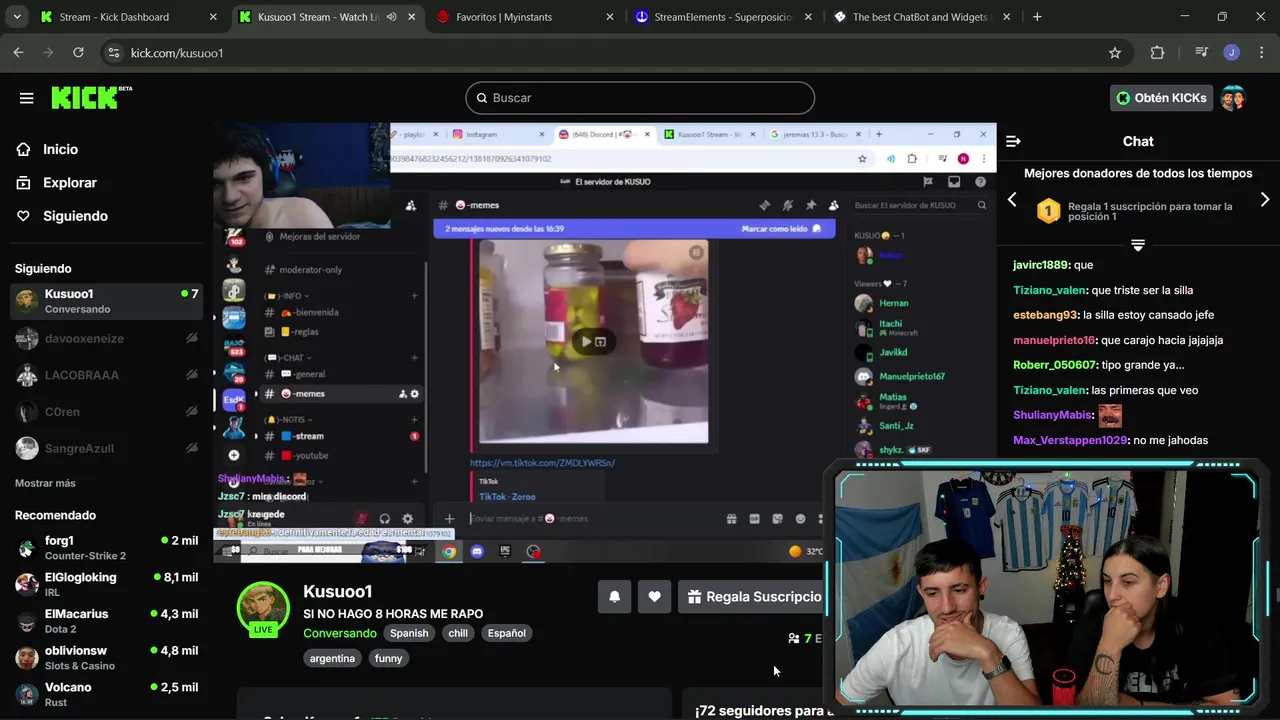
Task: Toggle the follow heart for Kusuoo1
Action: 654,597
